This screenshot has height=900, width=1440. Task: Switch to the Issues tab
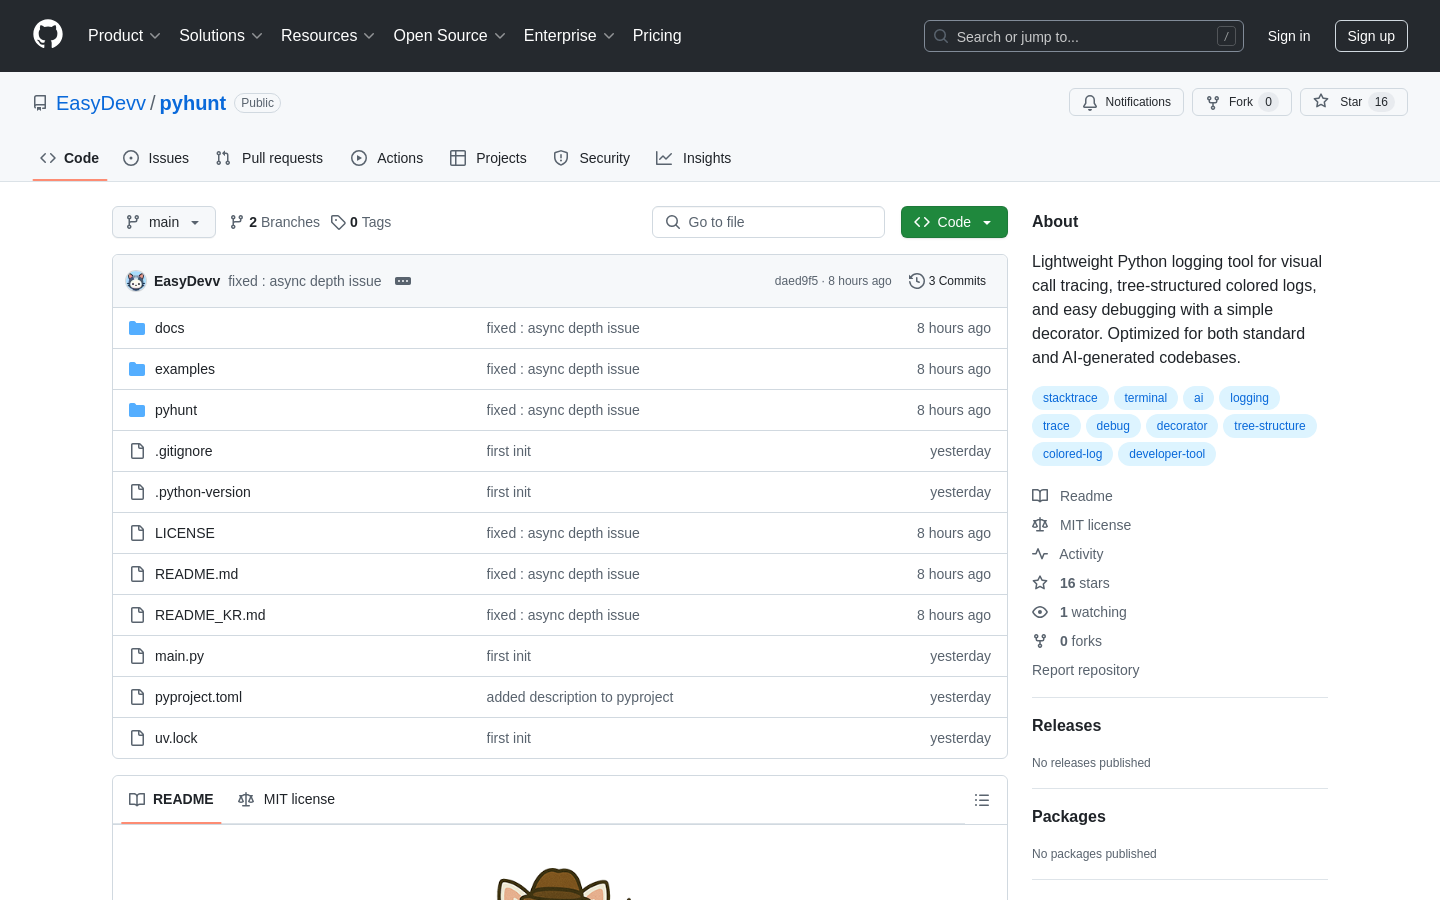coord(156,158)
